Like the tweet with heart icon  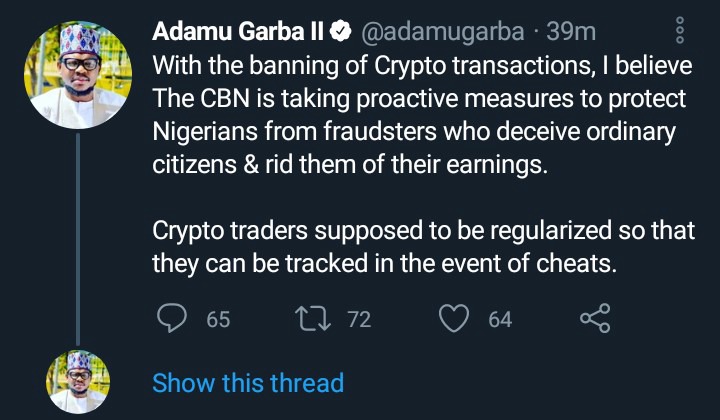(x=455, y=319)
